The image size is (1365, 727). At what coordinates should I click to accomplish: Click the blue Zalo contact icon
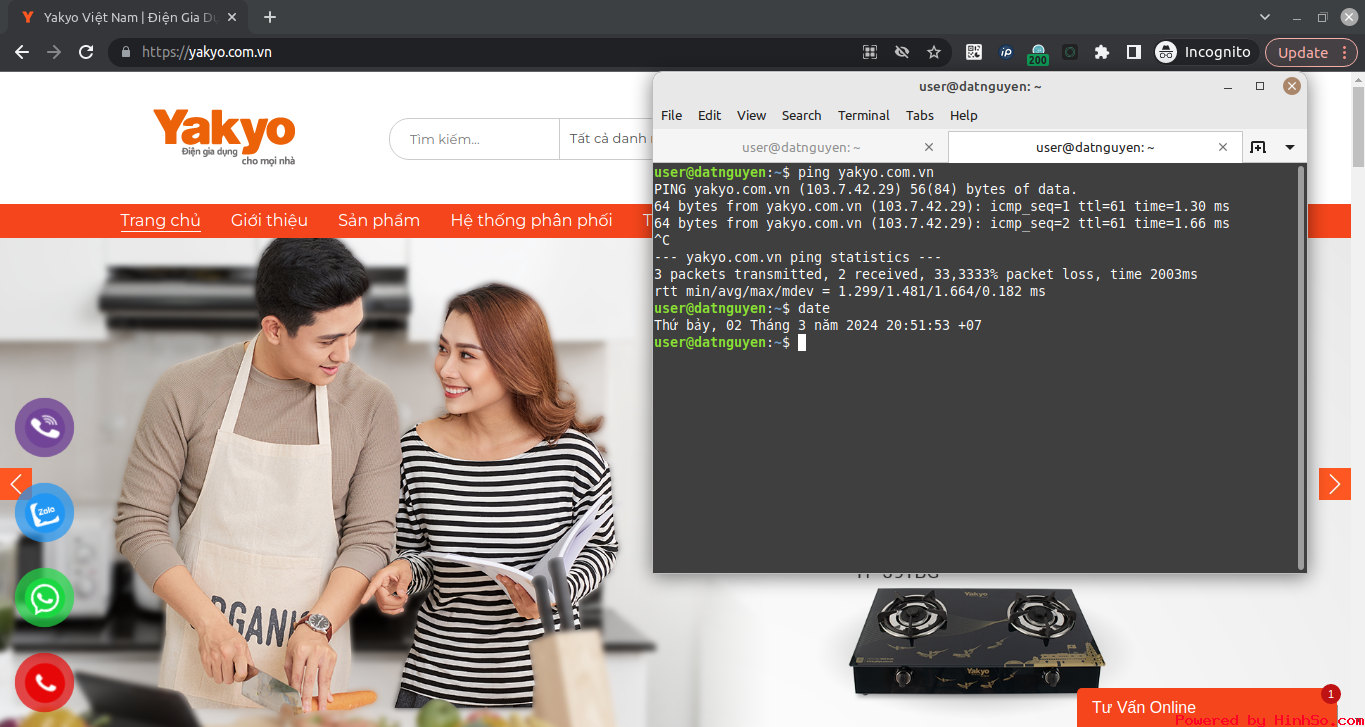pos(44,513)
